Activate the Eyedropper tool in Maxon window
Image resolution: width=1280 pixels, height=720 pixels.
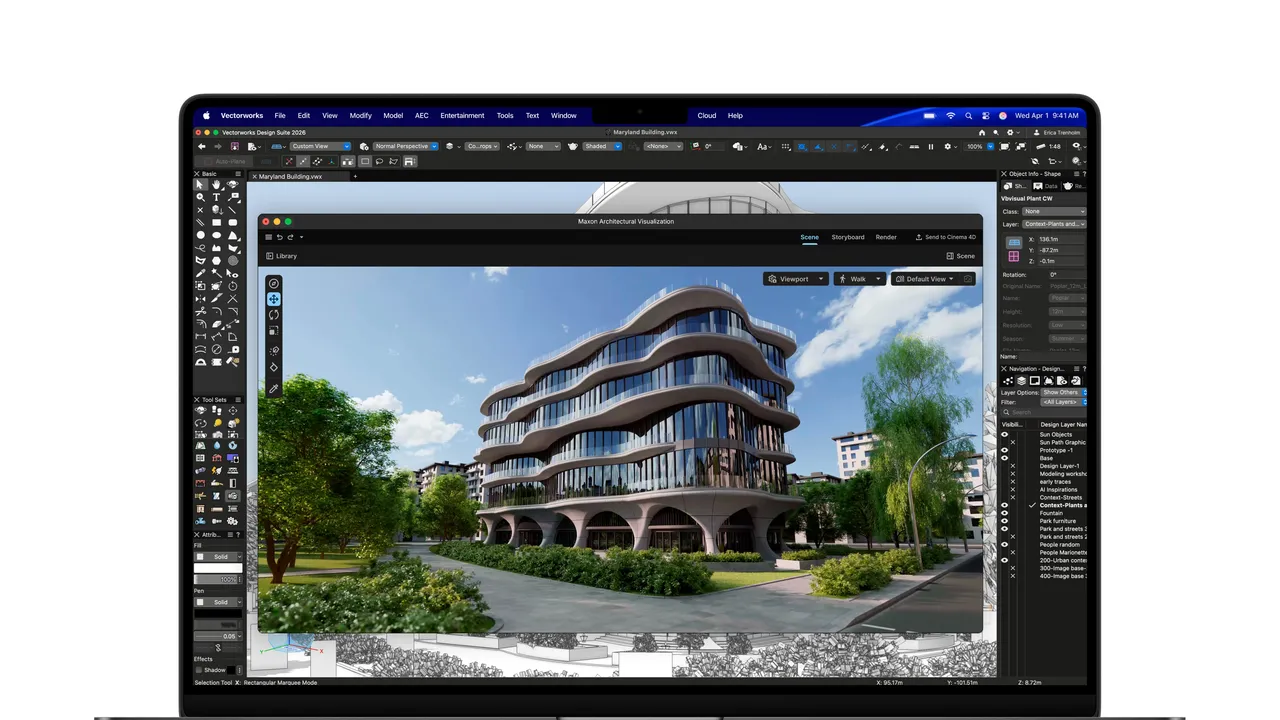273,389
